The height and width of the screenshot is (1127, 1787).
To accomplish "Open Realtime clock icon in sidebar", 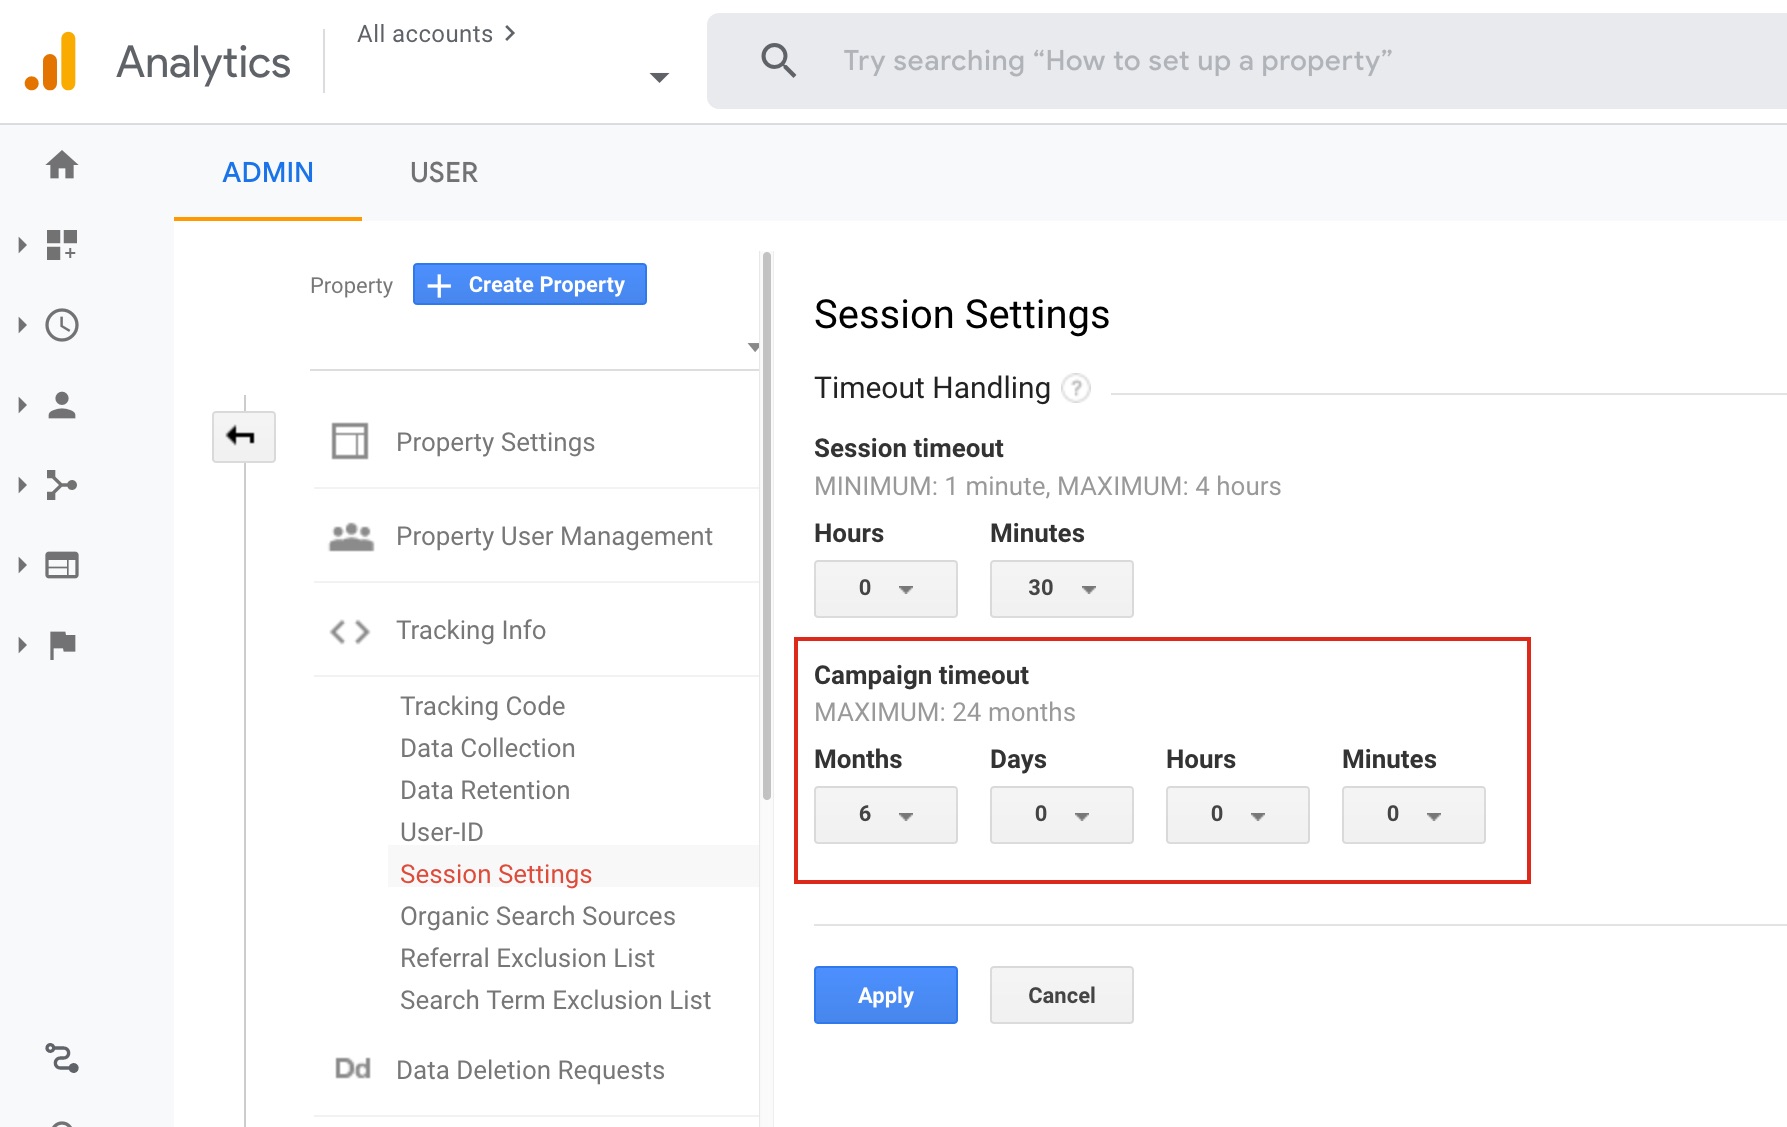I will (x=62, y=325).
